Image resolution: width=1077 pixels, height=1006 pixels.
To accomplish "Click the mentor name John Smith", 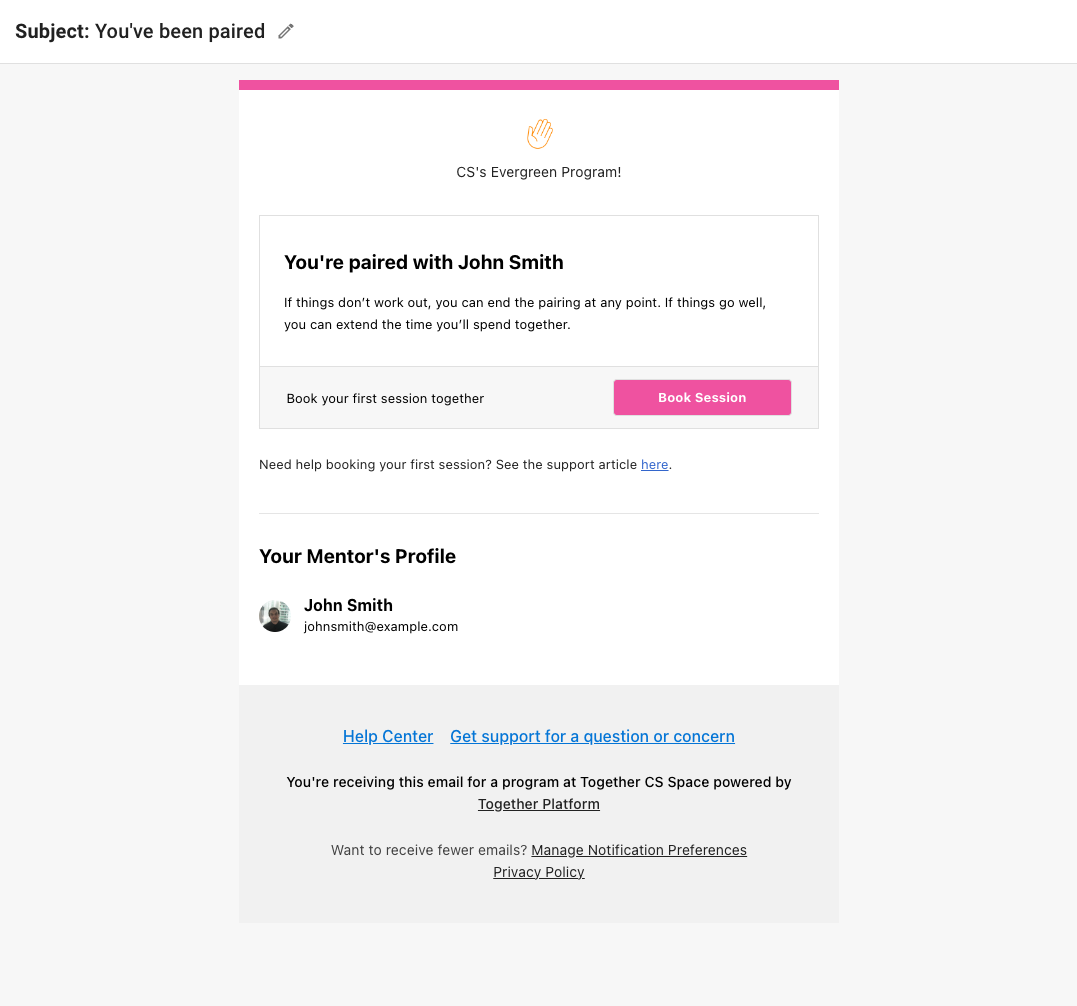I will [348, 605].
